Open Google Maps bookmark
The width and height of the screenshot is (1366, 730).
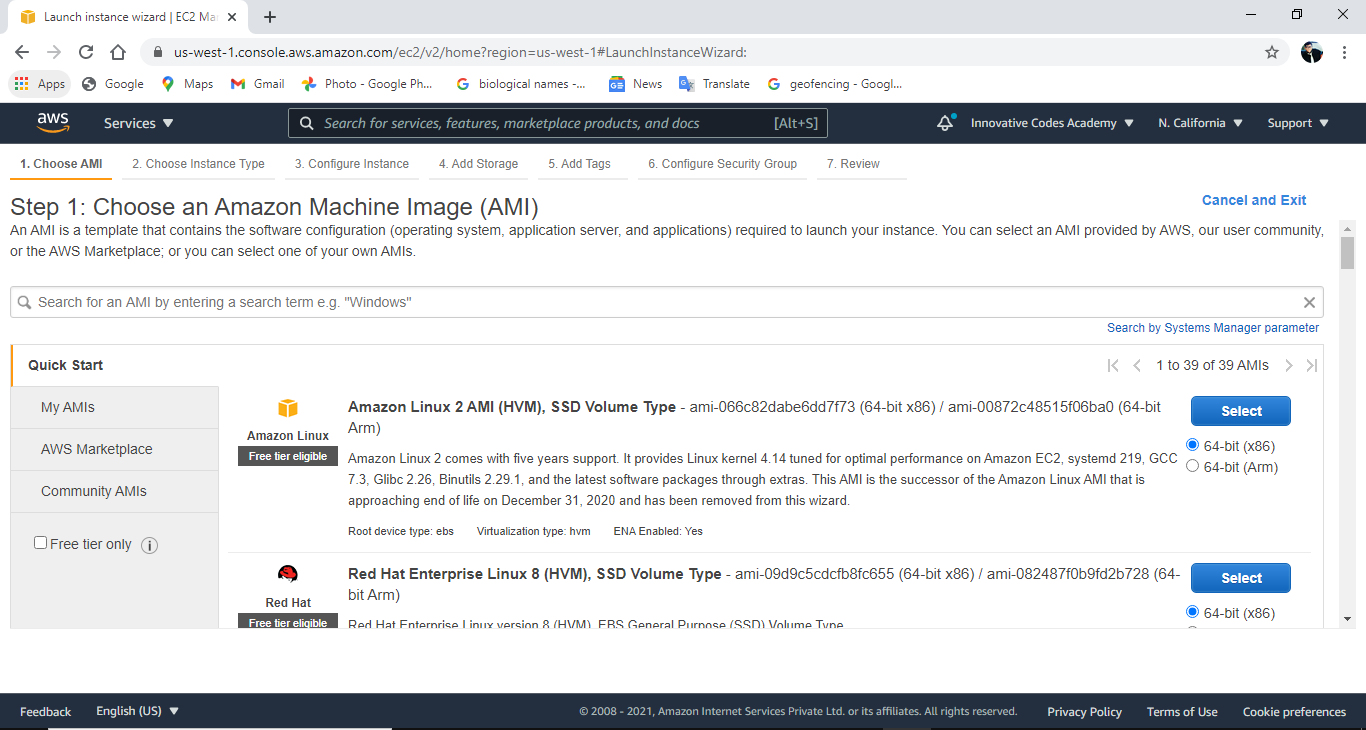[186, 84]
